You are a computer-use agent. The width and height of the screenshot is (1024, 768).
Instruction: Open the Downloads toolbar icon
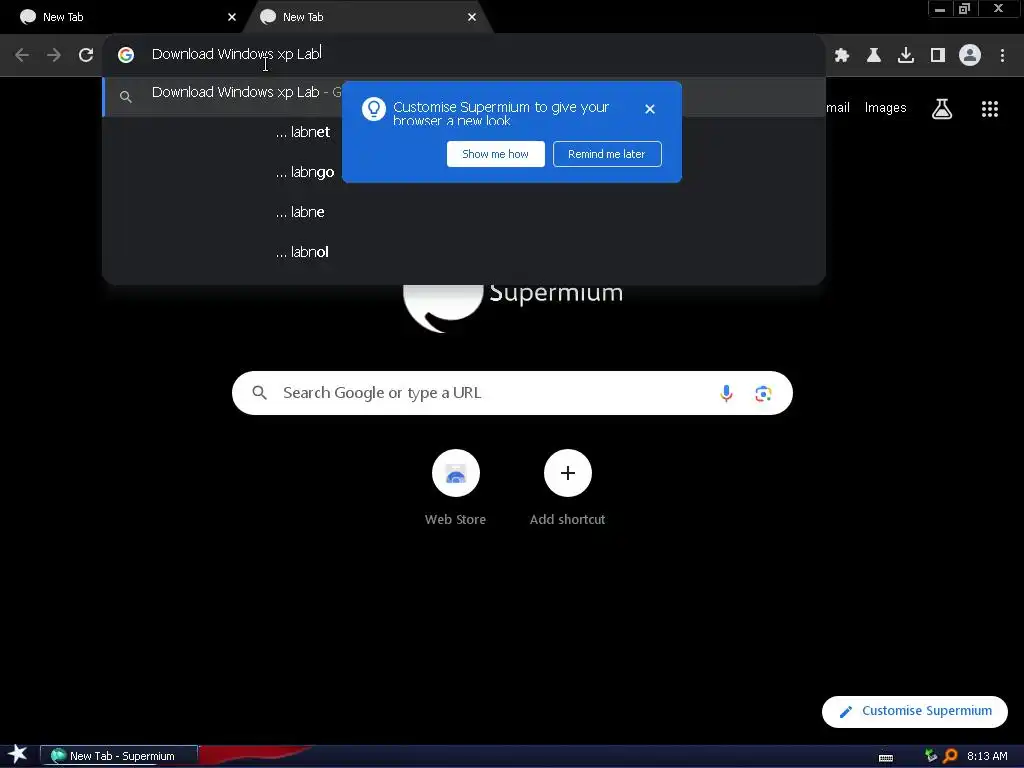tap(906, 55)
